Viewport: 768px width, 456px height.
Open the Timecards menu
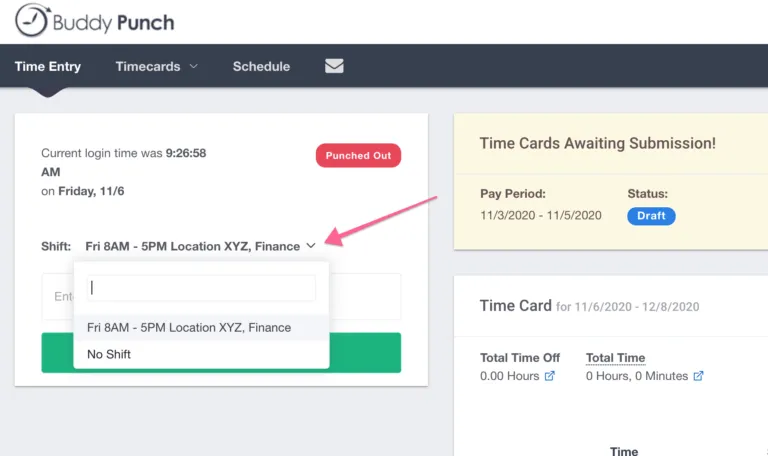[148, 66]
